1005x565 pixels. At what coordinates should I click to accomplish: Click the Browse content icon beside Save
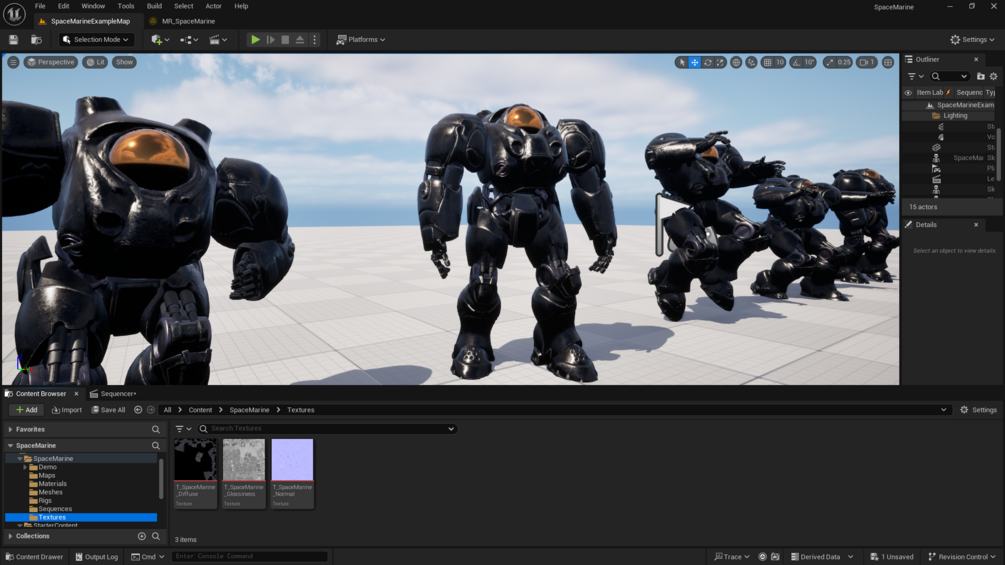(37, 40)
